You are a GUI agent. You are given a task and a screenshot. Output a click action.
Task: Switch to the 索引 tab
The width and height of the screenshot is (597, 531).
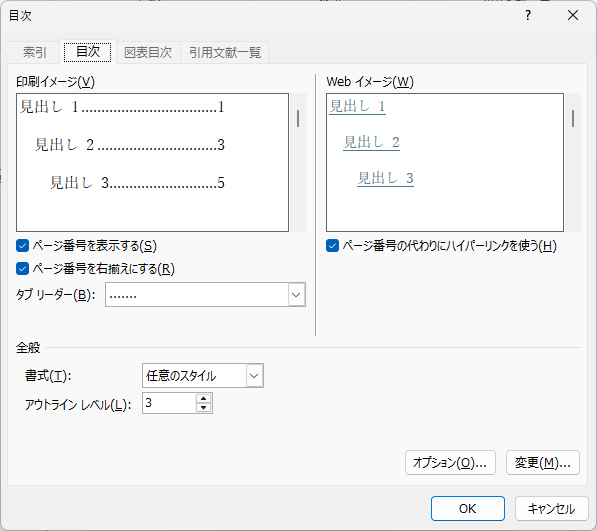click(34, 52)
